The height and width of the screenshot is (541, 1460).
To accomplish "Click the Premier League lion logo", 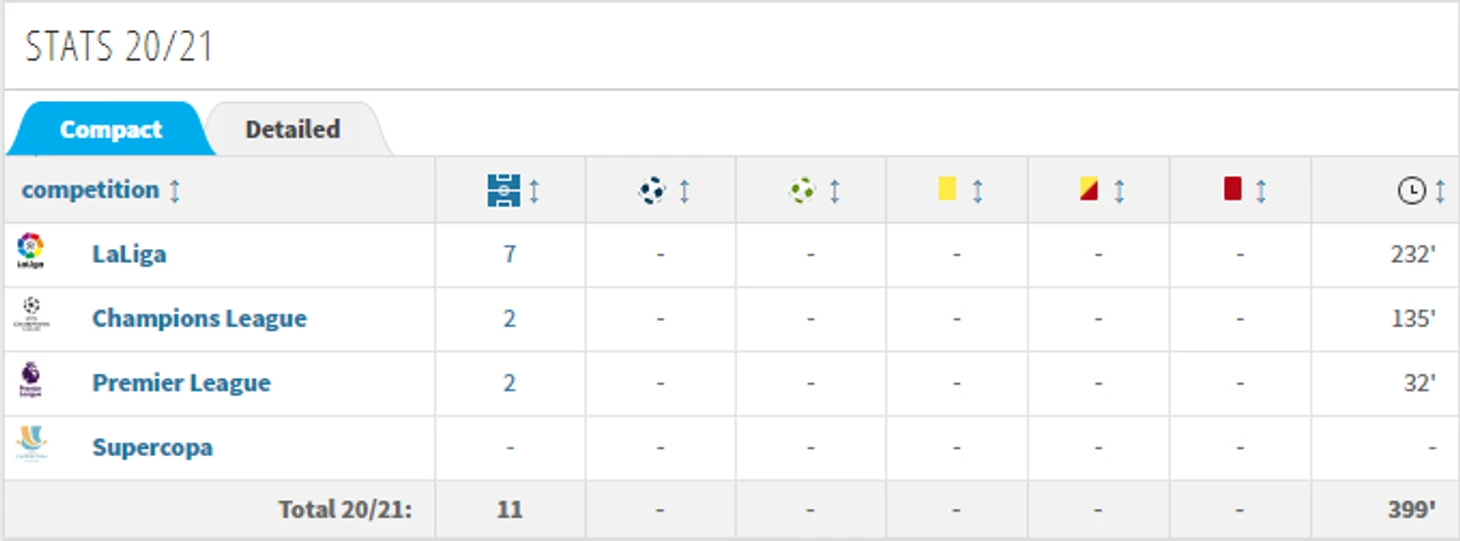I will [x=31, y=380].
